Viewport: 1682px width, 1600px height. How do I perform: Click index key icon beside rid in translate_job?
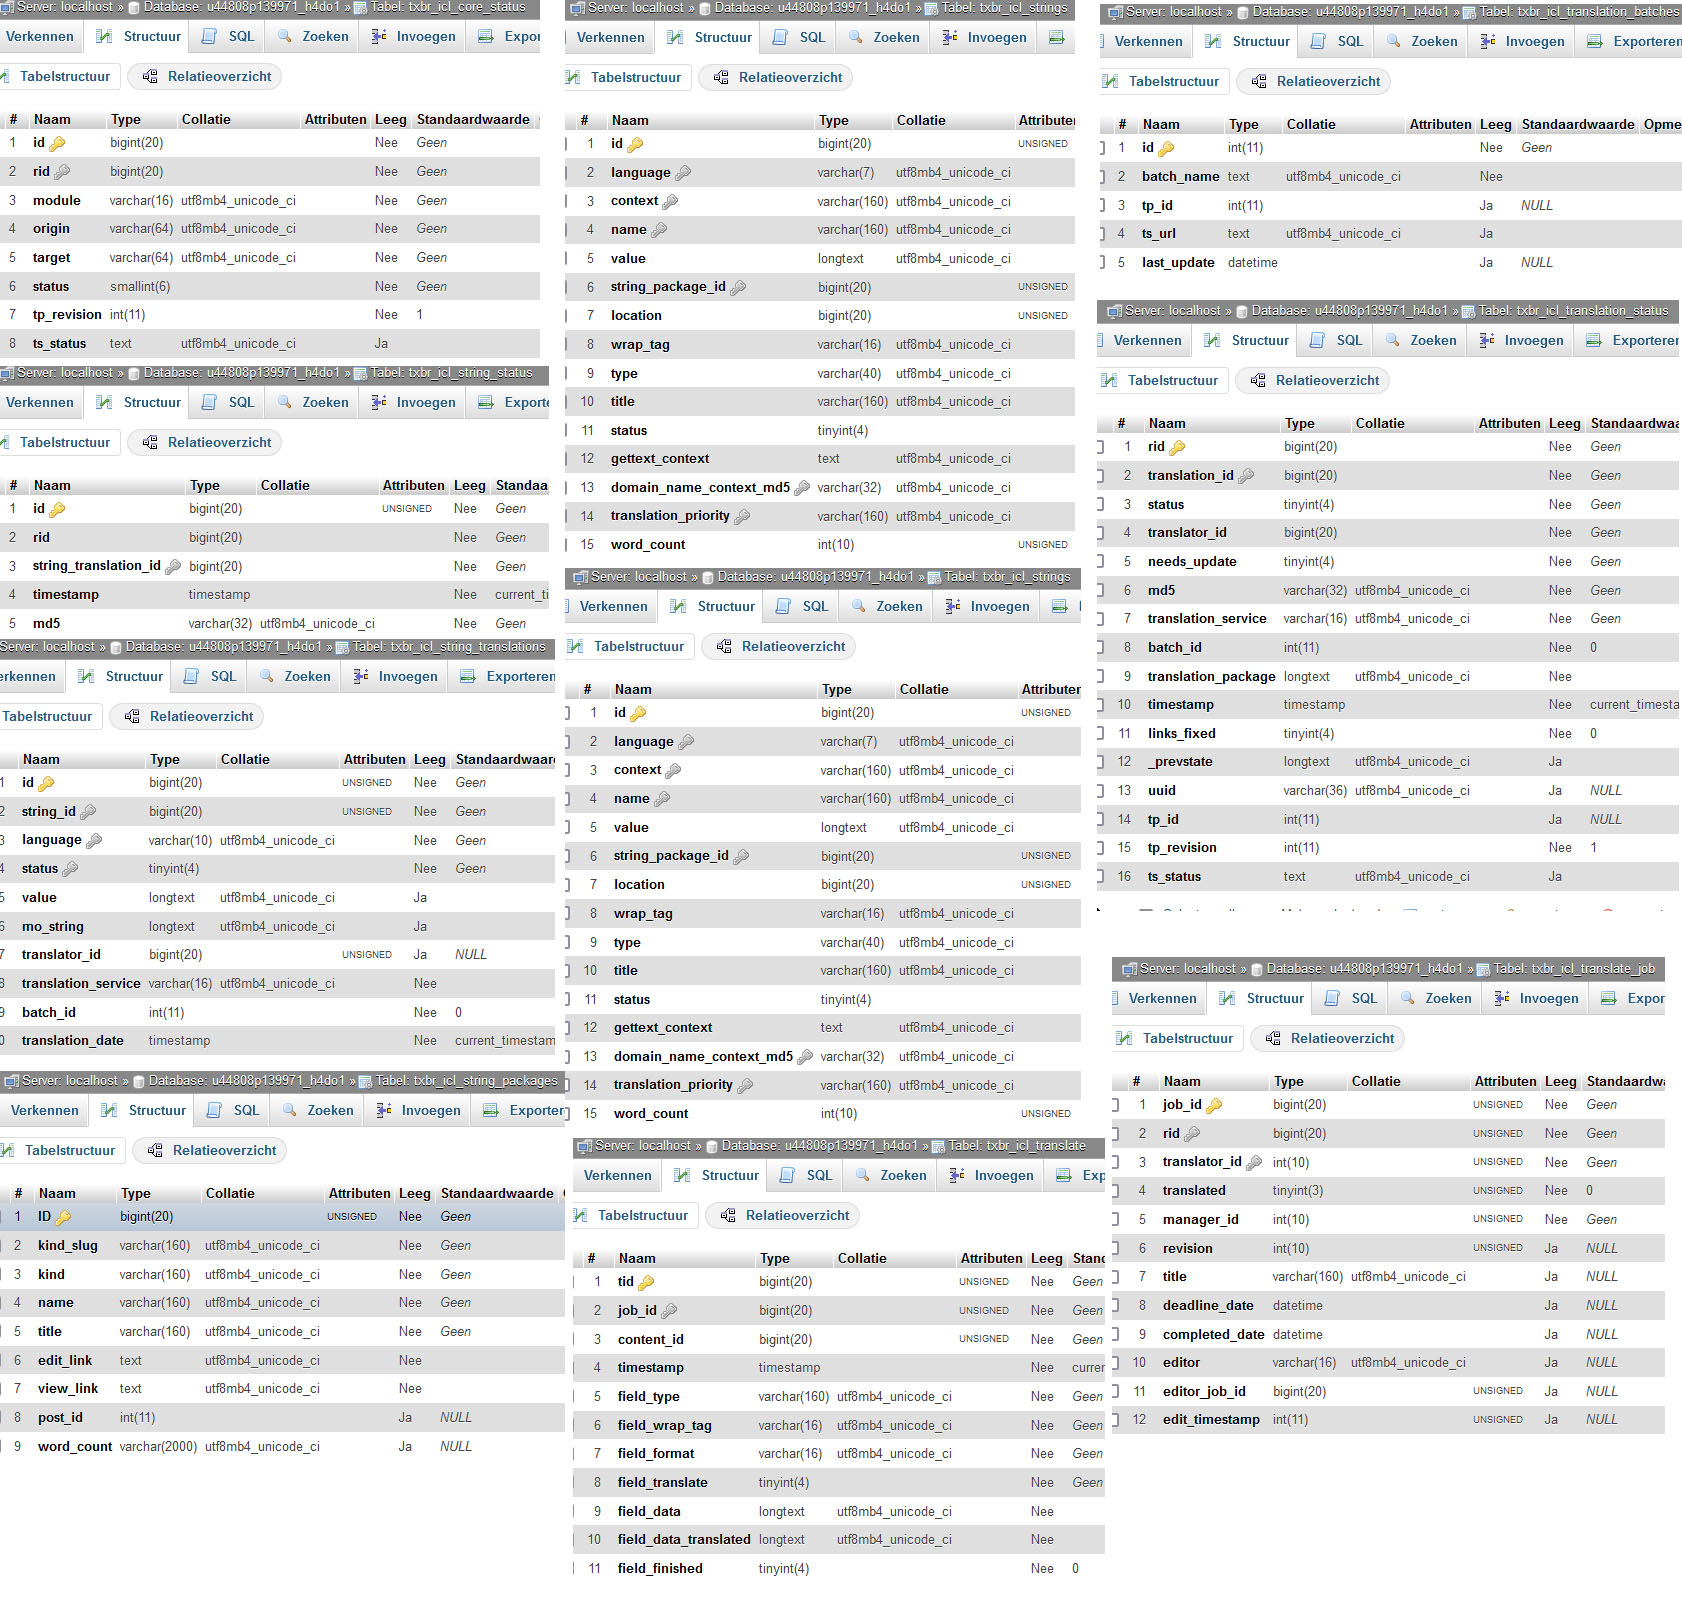point(1192,1134)
